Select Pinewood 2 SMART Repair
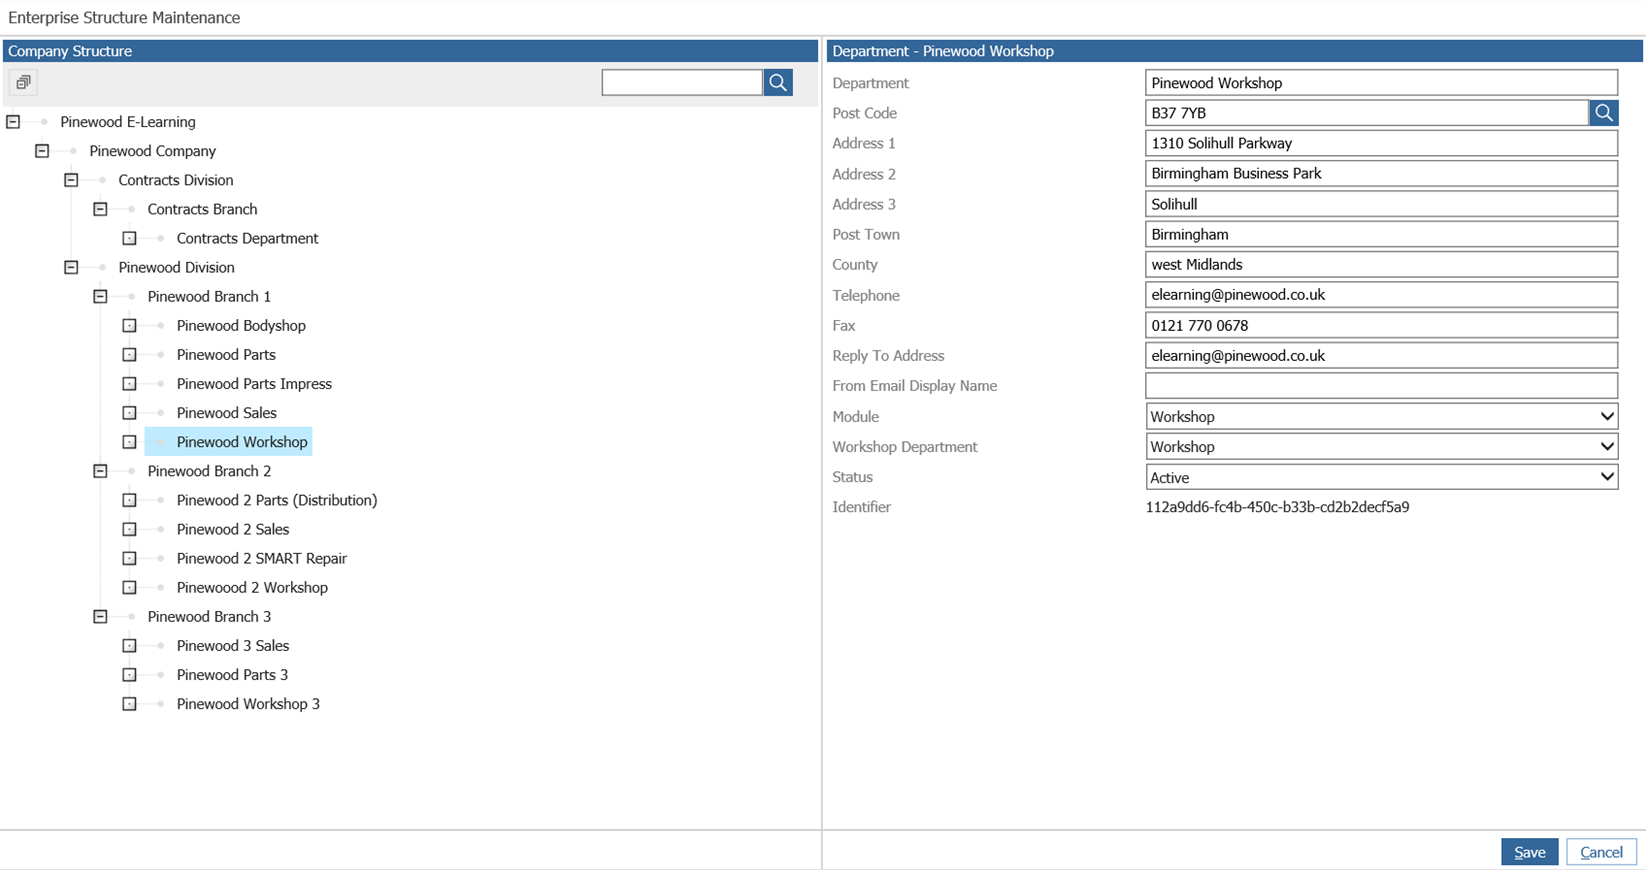 [262, 558]
